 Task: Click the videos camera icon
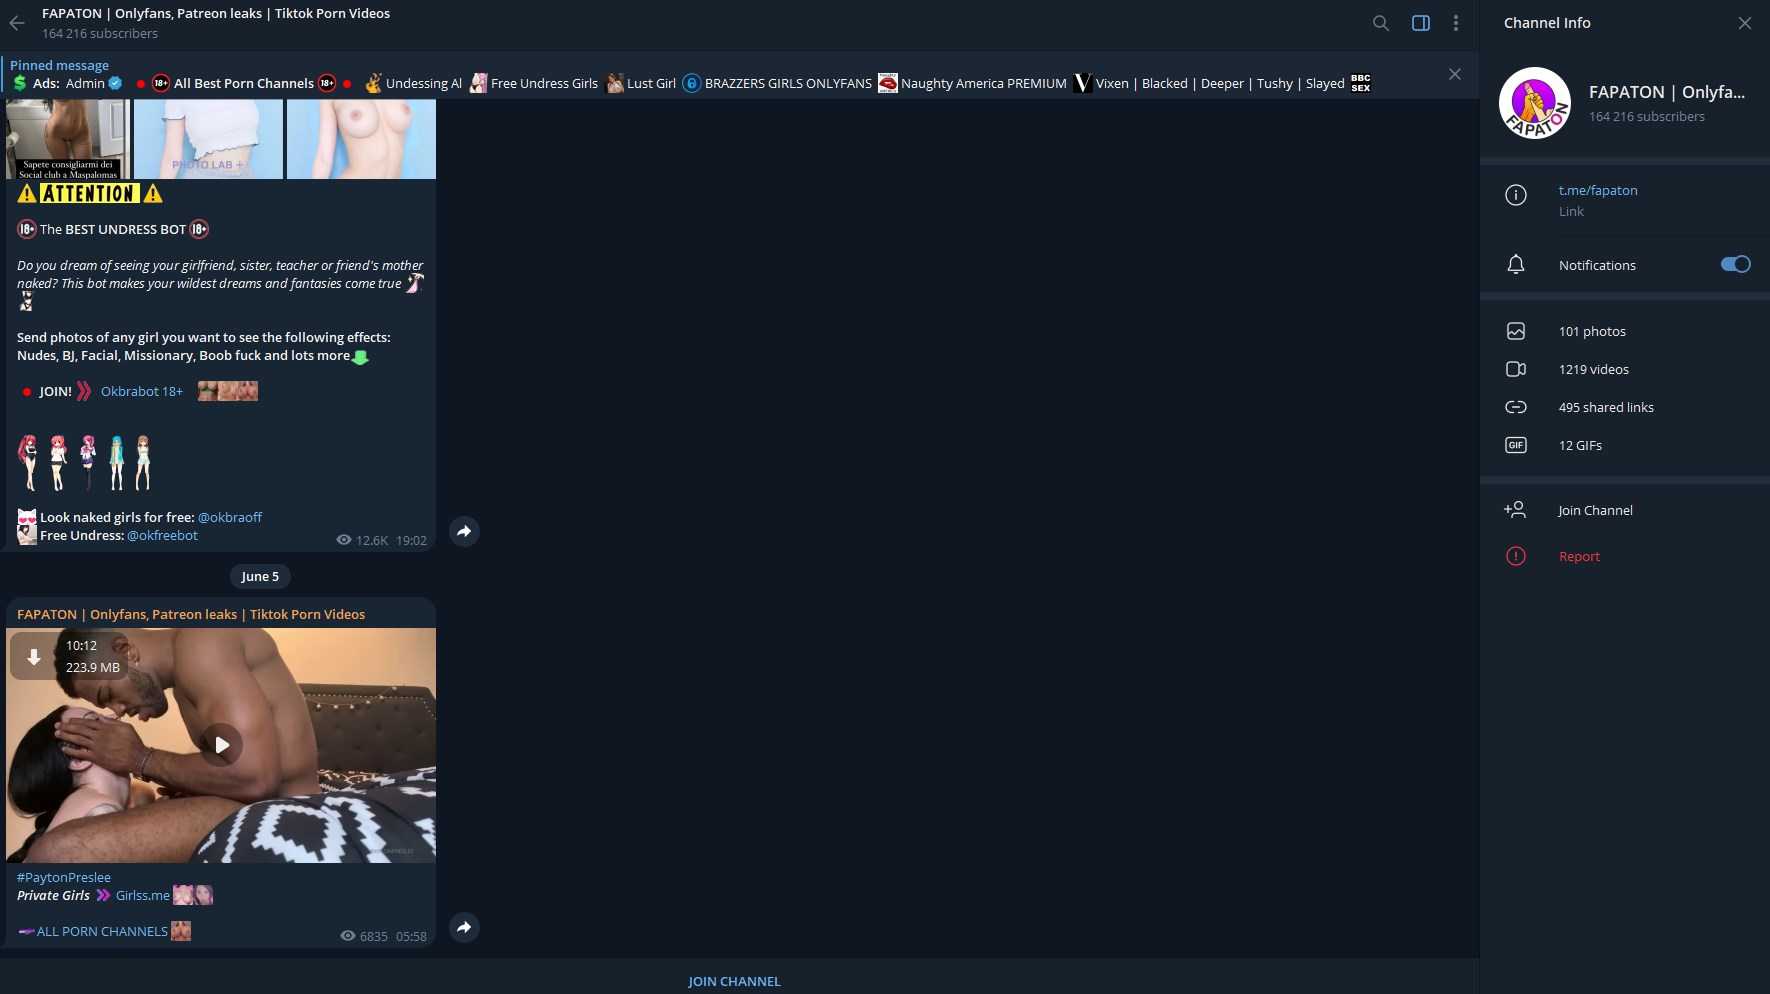(x=1516, y=369)
